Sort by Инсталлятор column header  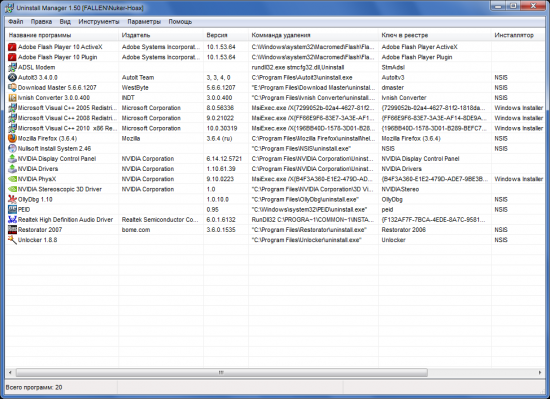tap(518, 35)
